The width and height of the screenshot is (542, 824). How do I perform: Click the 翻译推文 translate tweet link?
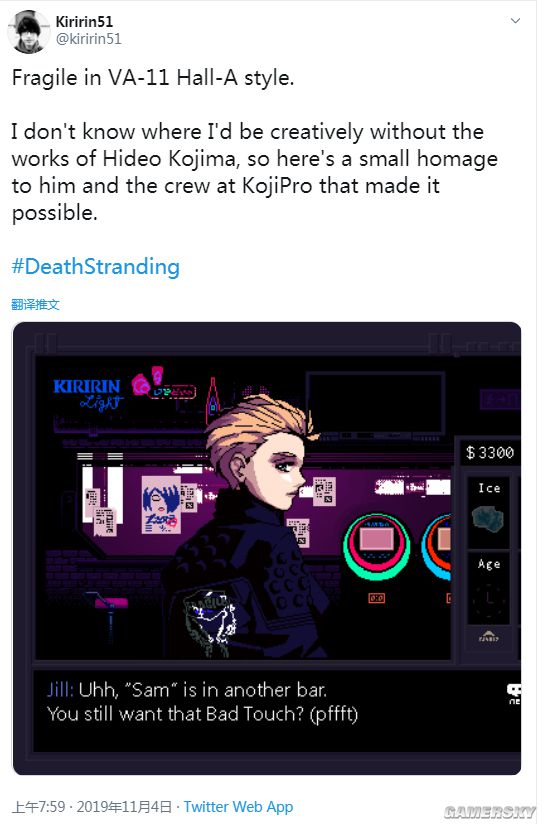(x=35, y=304)
